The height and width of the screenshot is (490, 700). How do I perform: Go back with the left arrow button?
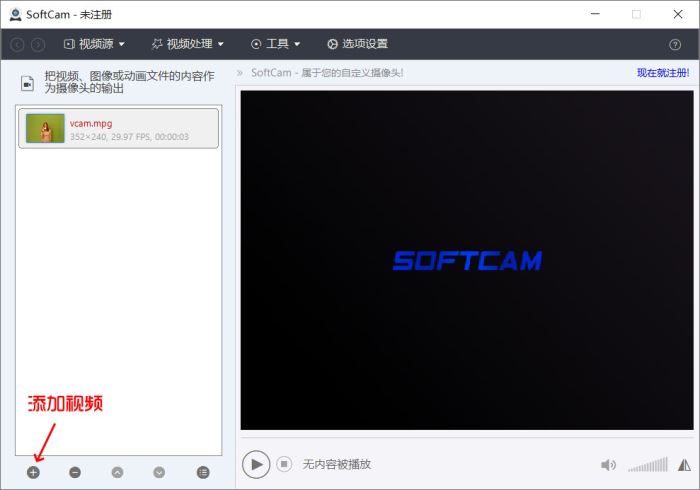(x=17, y=44)
